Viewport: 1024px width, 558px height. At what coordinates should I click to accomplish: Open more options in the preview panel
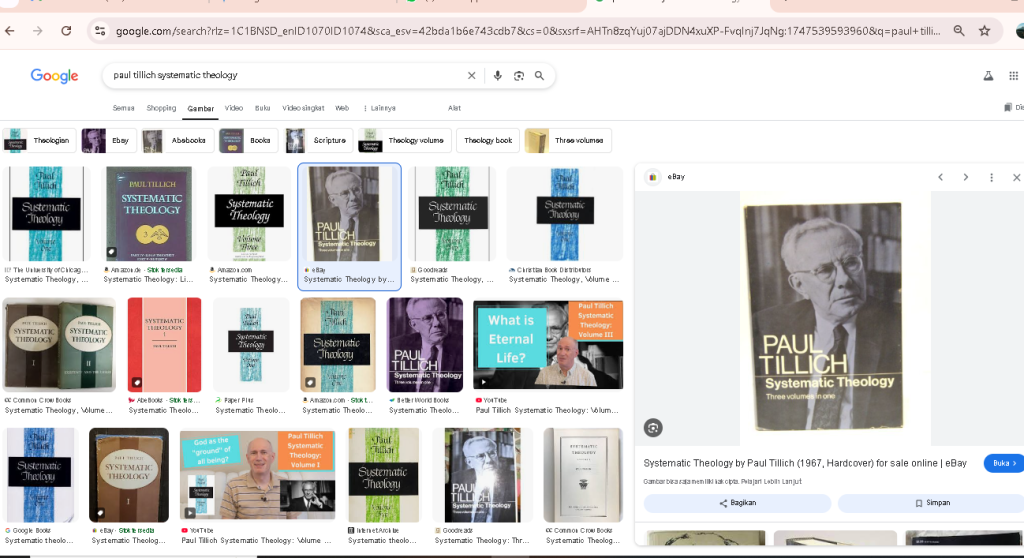(x=991, y=177)
